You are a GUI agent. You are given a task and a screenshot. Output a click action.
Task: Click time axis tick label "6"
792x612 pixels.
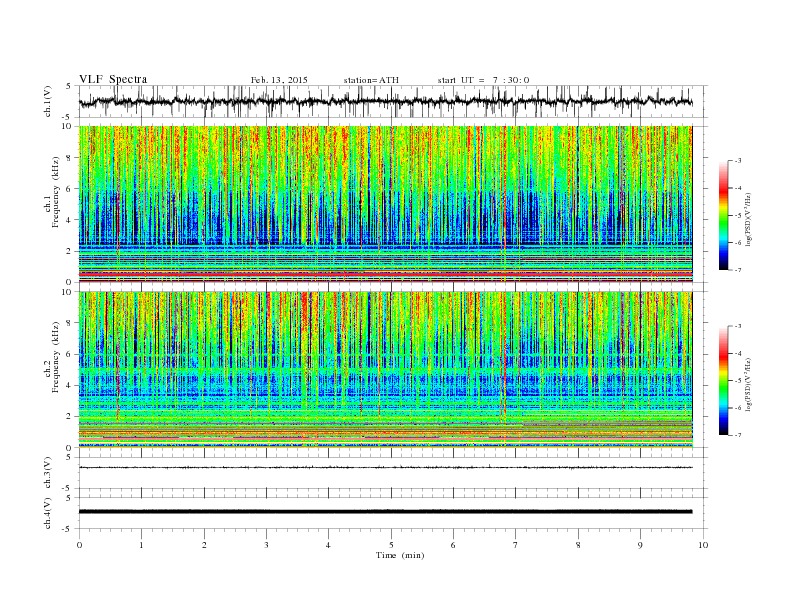pos(453,545)
